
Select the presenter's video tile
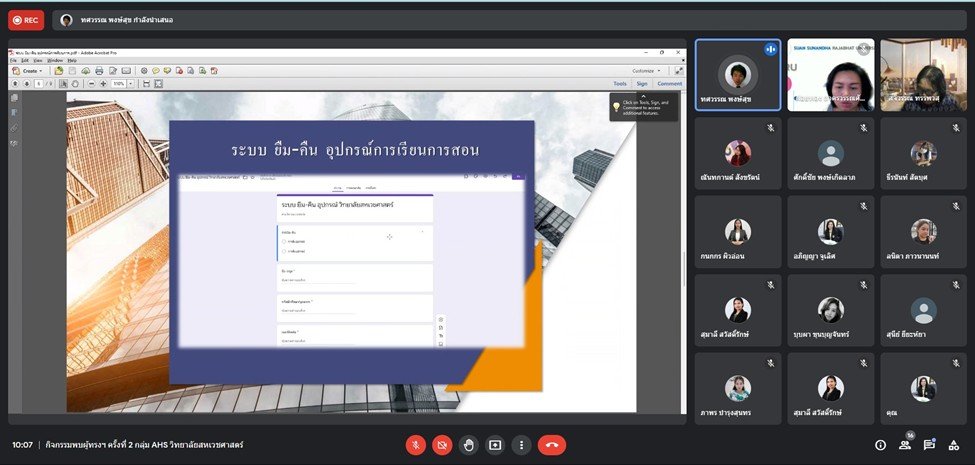pos(738,74)
